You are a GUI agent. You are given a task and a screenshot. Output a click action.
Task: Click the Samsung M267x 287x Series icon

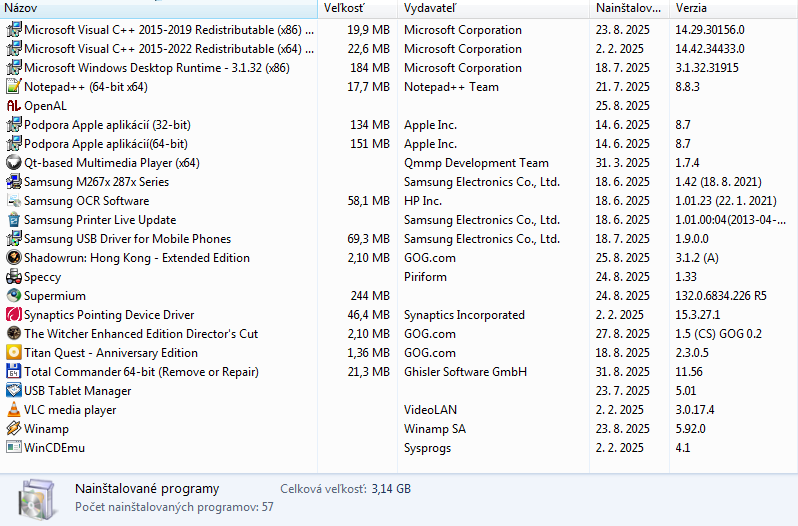[14, 182]
